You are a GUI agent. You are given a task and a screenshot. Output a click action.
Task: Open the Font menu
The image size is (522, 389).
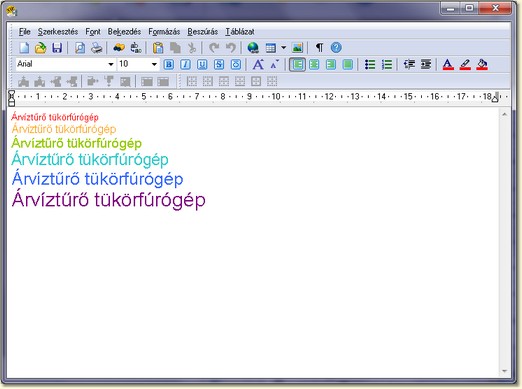tap(93, 32)
